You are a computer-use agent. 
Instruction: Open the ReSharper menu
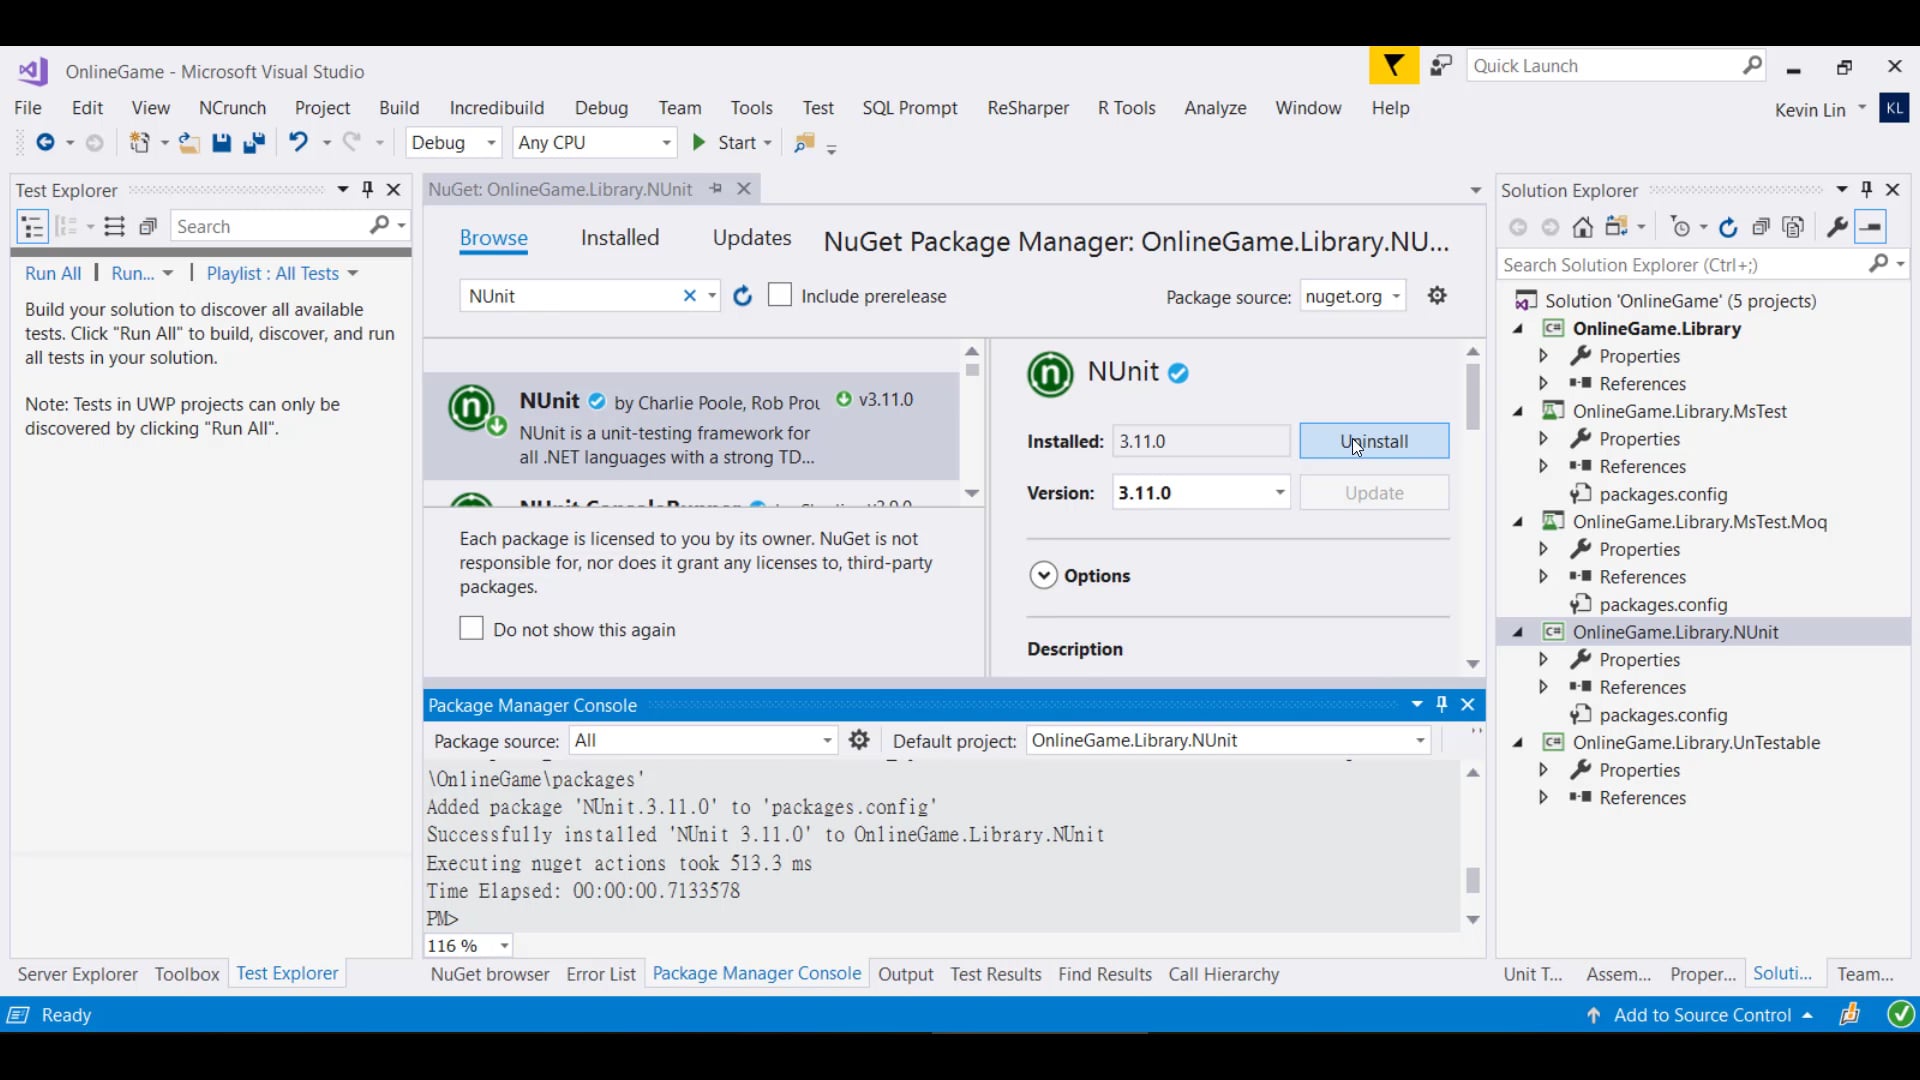pyautogui.click(x=1027, y=108)
